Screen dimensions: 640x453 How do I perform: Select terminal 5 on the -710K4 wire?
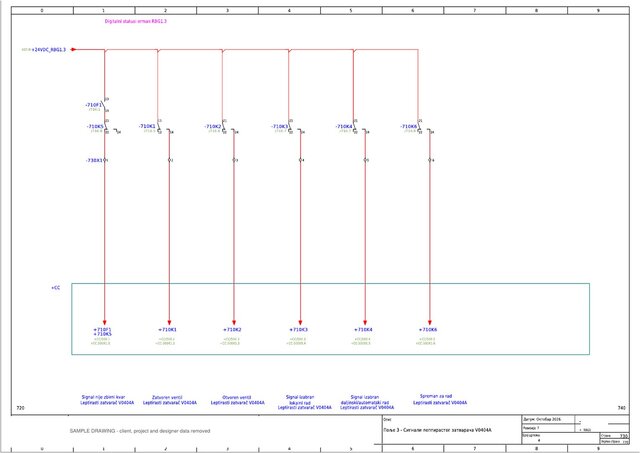pyautogui.click(x=366, y=160)
